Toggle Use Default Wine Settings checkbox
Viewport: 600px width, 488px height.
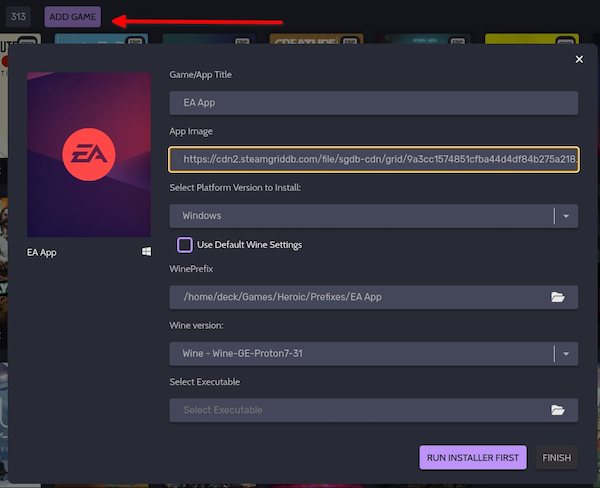(x=184, y=245)
